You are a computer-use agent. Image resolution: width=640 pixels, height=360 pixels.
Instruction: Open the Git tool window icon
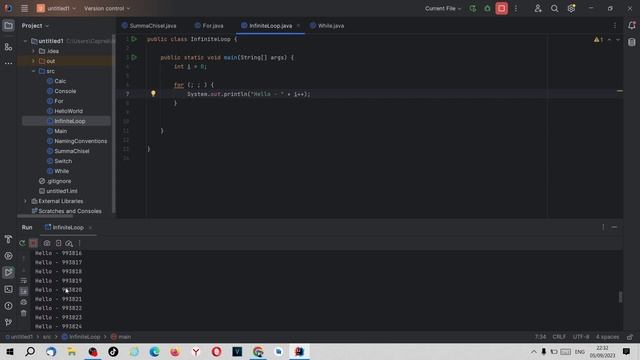[x=8, y=322]
